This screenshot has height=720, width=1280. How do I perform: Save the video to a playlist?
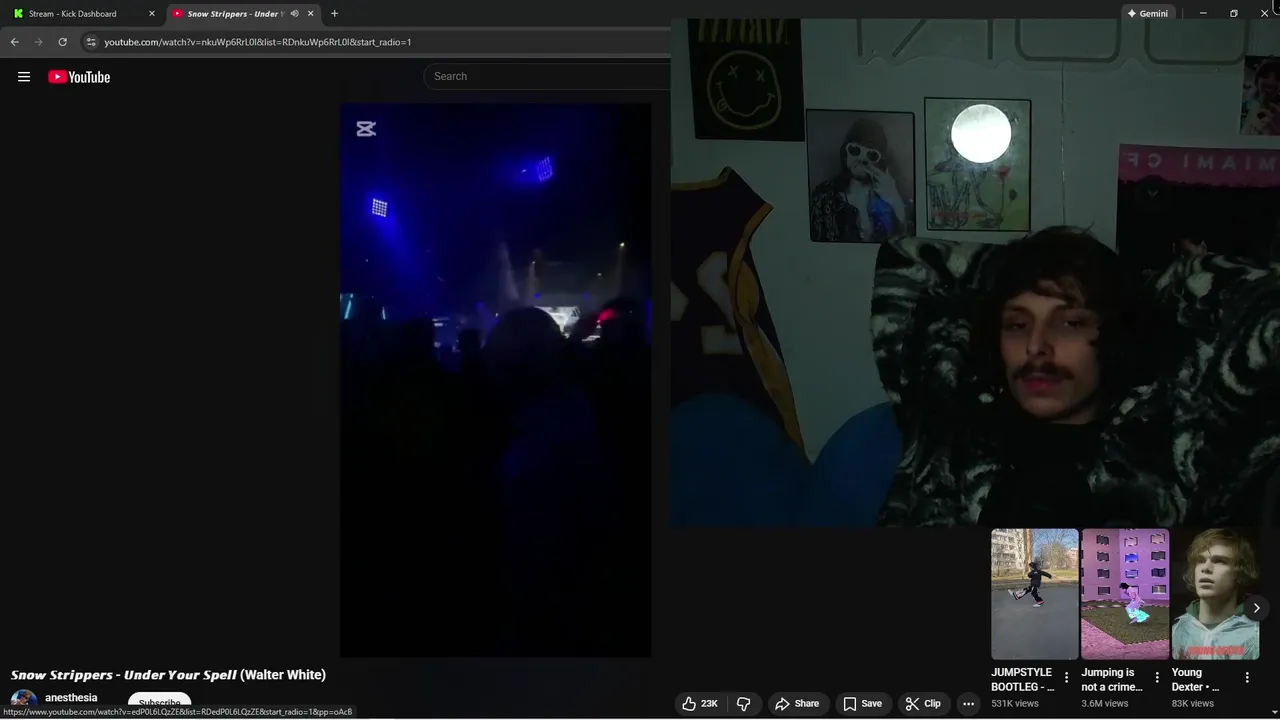(x=862, y=704)
